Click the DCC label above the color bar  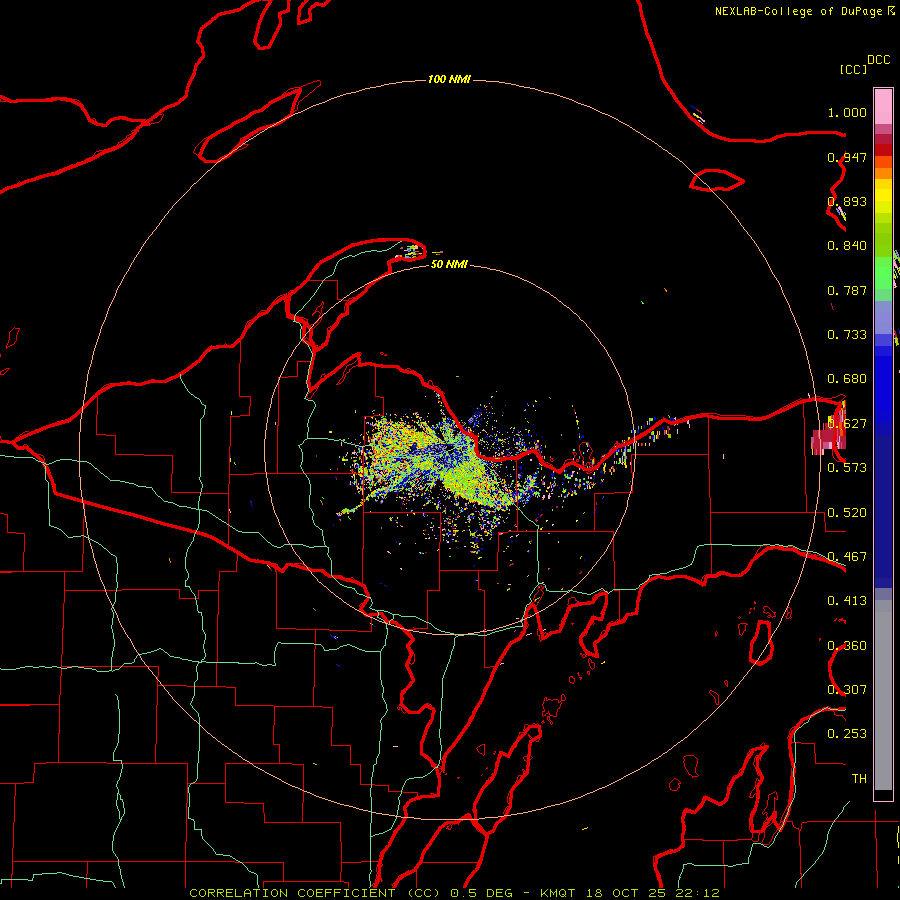(x=879, y=60)
